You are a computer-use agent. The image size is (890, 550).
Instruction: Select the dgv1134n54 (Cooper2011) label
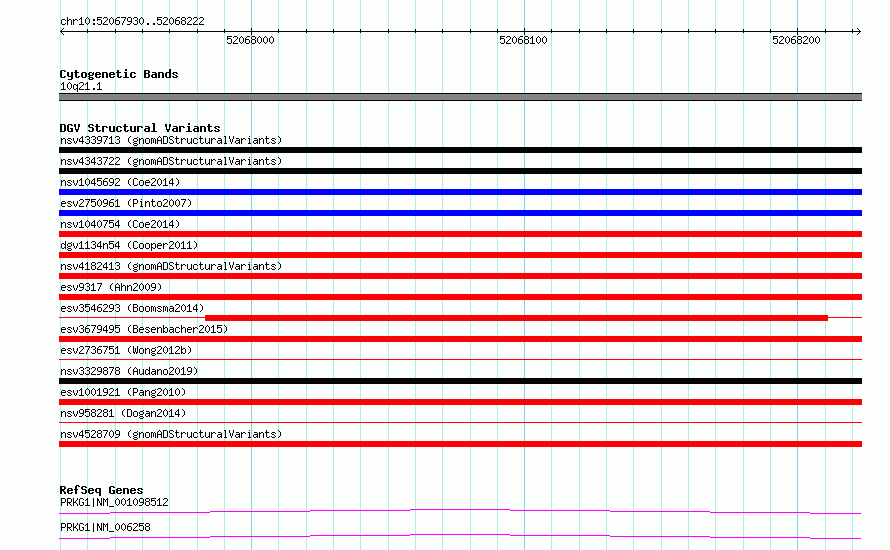coord(129,245)
